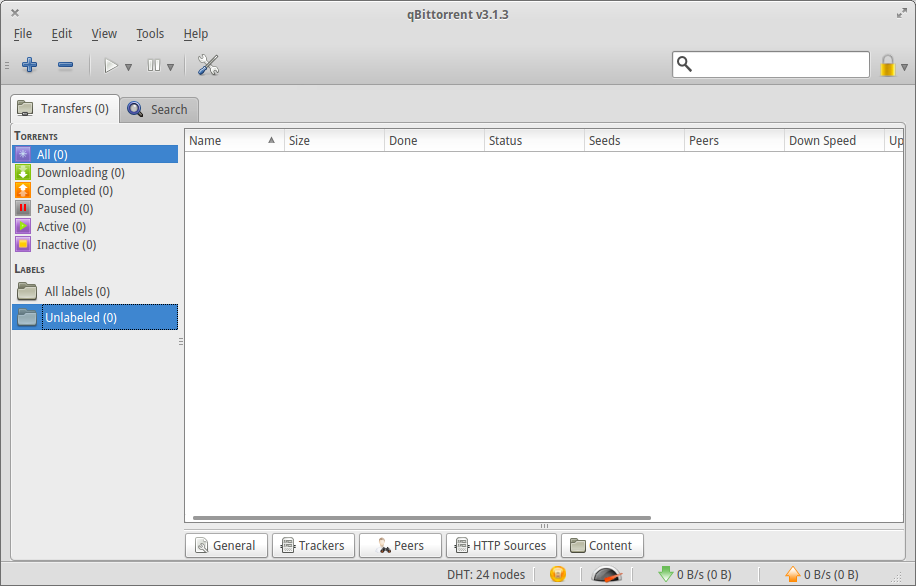Image resolution: width=916 pixels, height=586 pixels.
Task: Select the Unlabeled (0) entry
Action: pyautogui.click(x=95, y=317)
